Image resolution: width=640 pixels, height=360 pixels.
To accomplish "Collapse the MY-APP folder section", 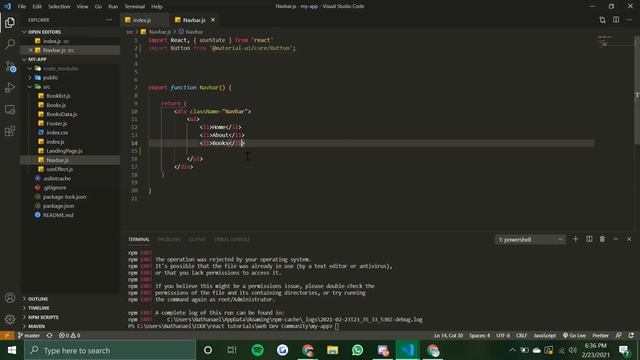I will coord(38,59).
